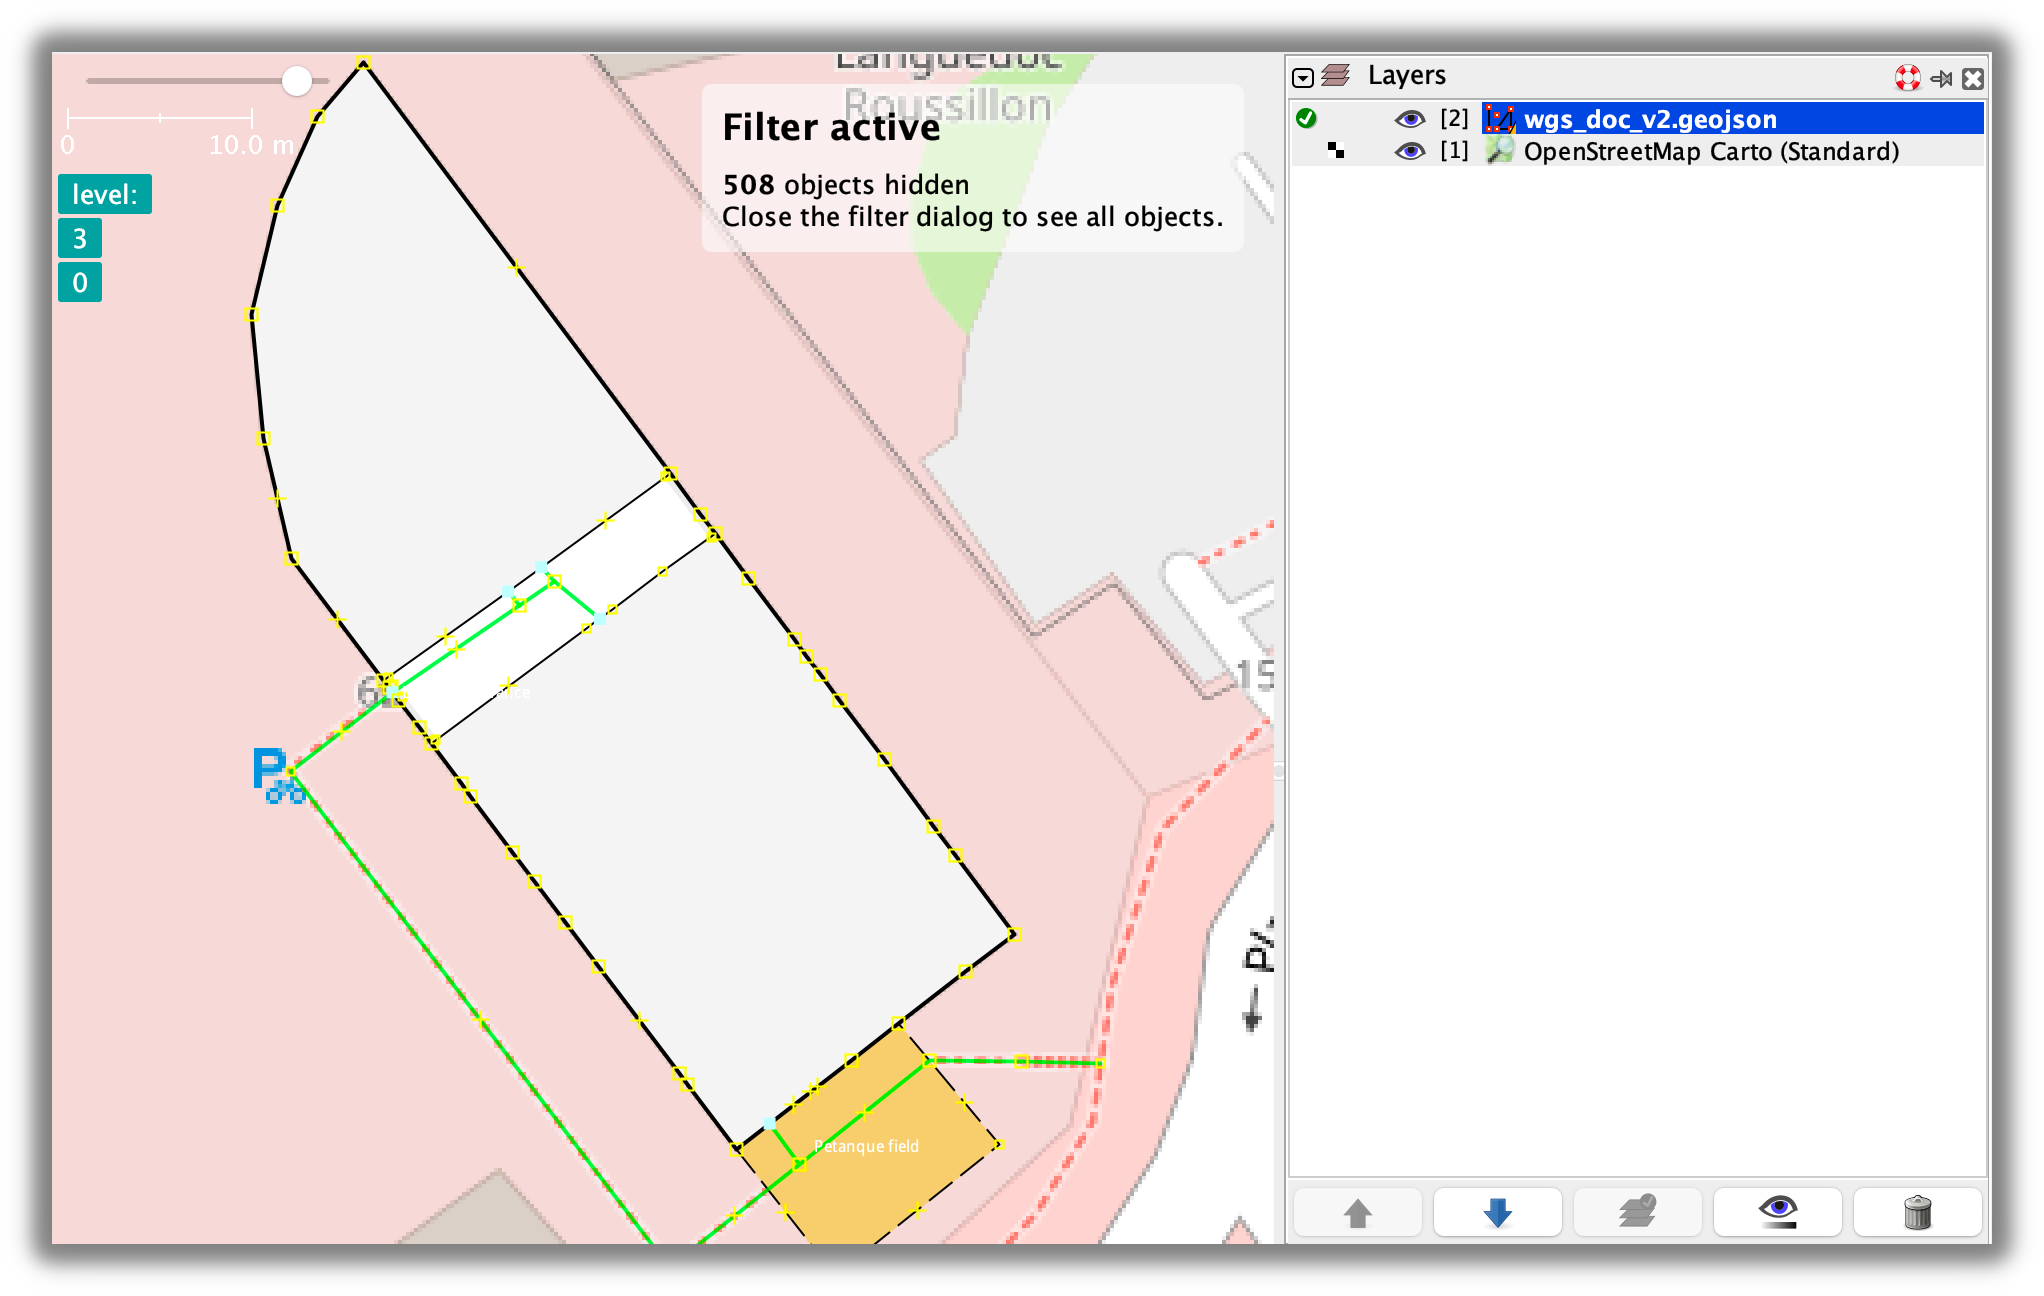Click the magnifier icon of OpenStreetMap Carto layer
This screenshot has width=2044, height=1296.
coord(1498,151)
